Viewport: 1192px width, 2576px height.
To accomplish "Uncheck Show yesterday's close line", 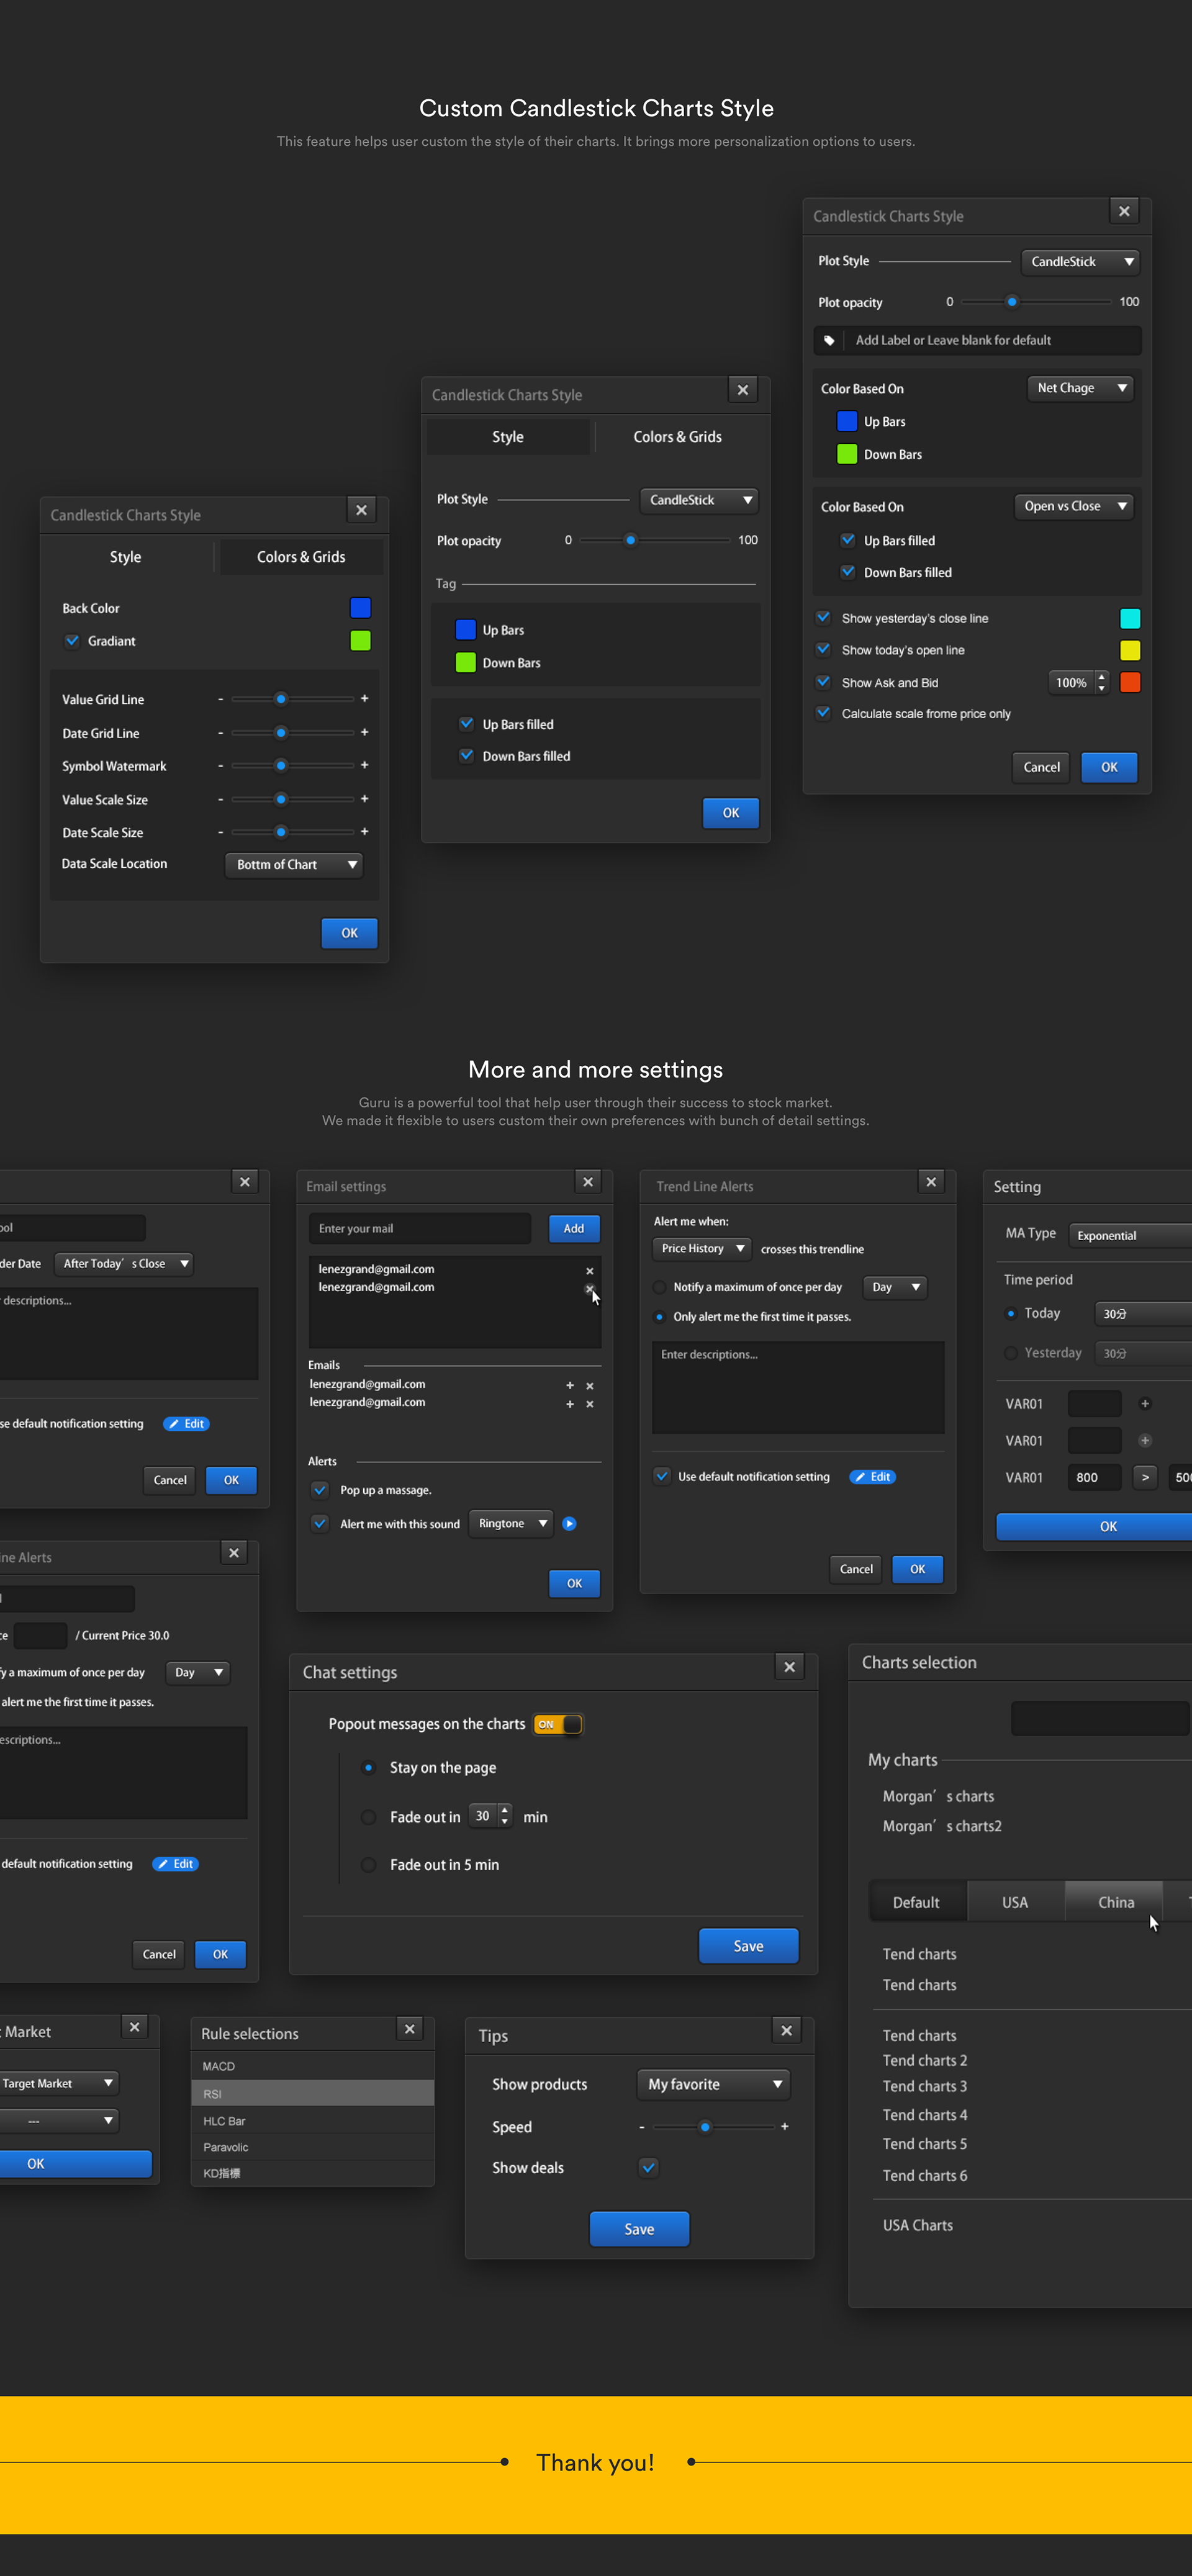I will (x=823, y=618).
